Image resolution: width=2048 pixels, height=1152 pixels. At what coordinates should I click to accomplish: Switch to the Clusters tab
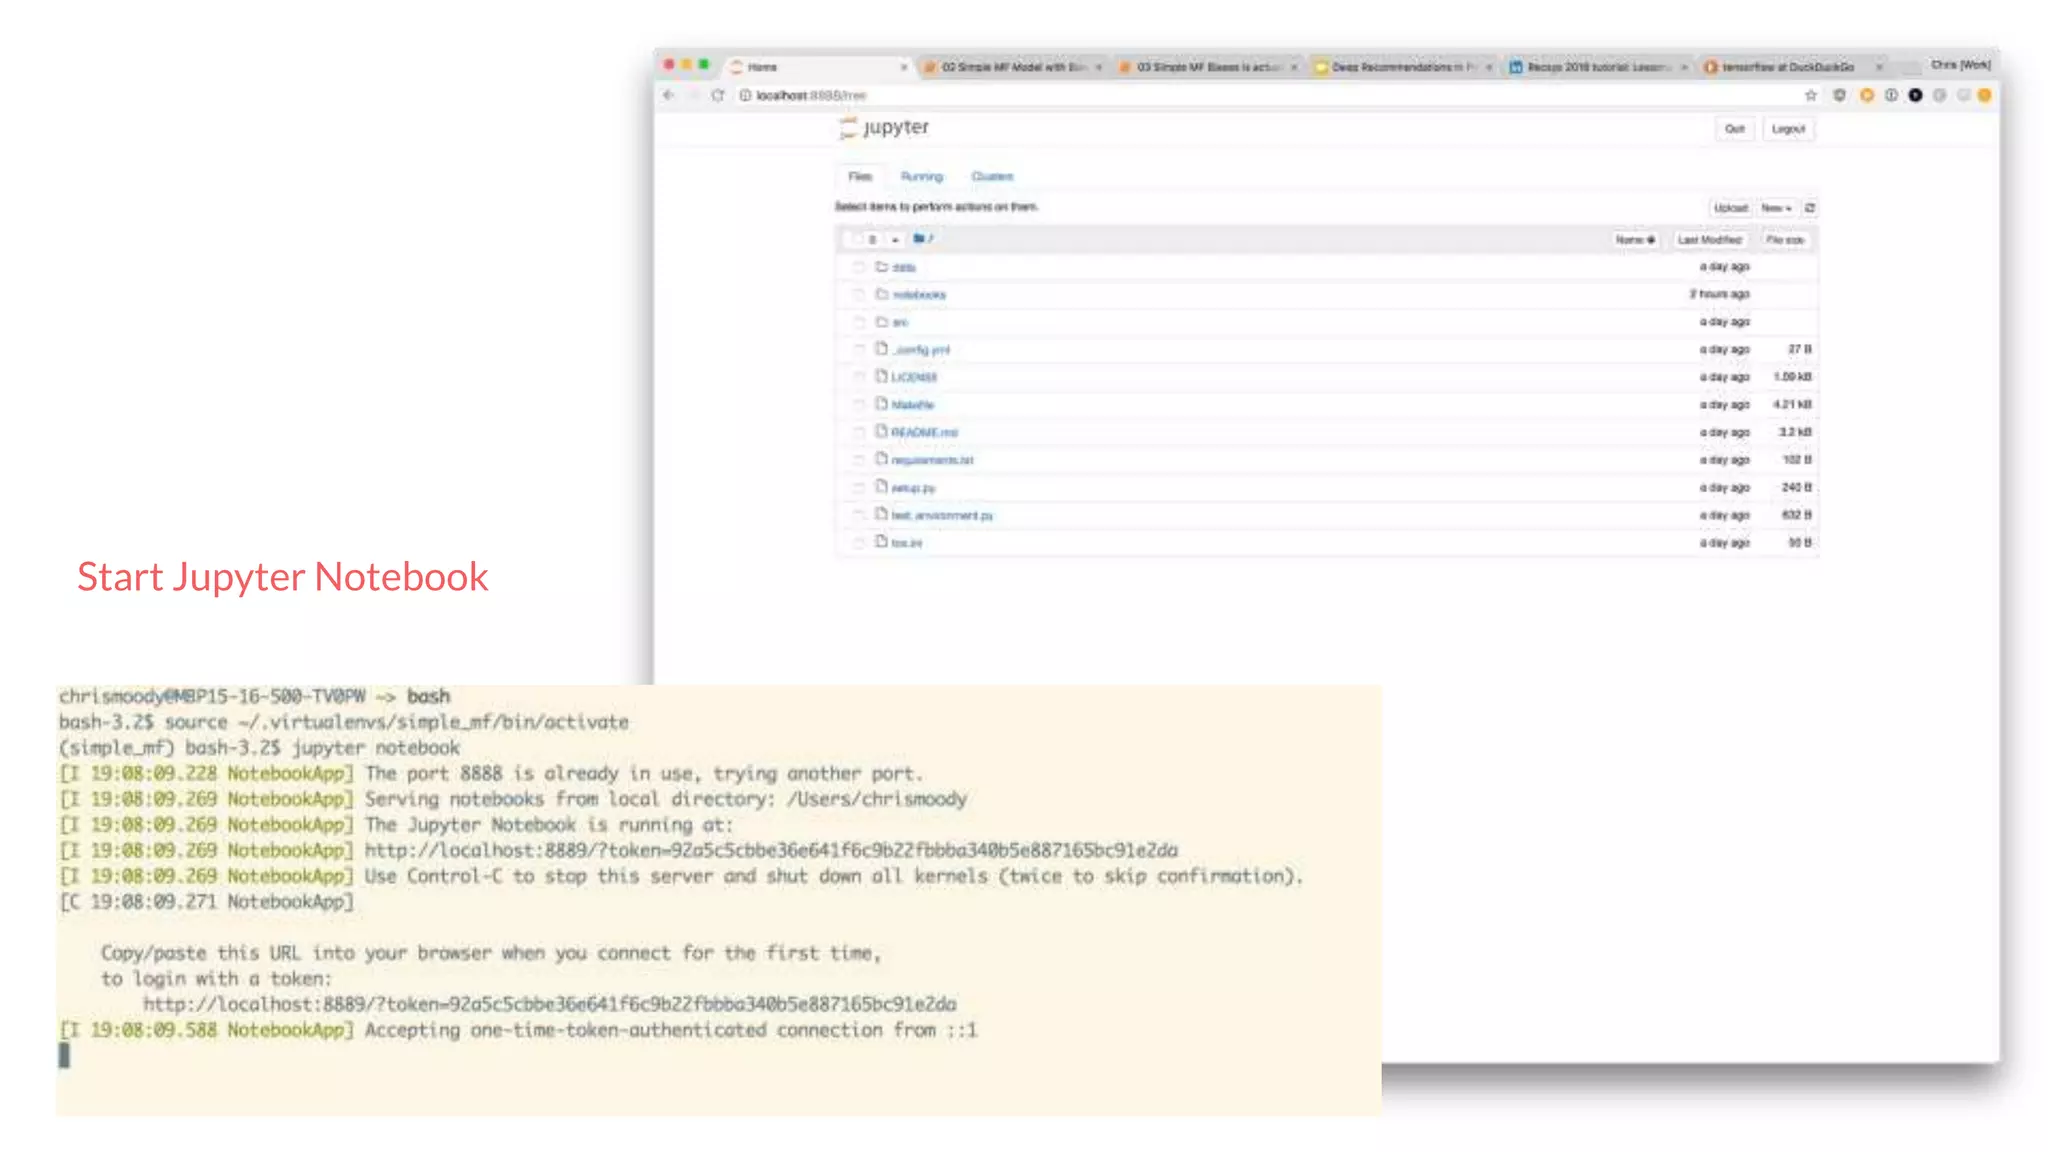(992, 176)
